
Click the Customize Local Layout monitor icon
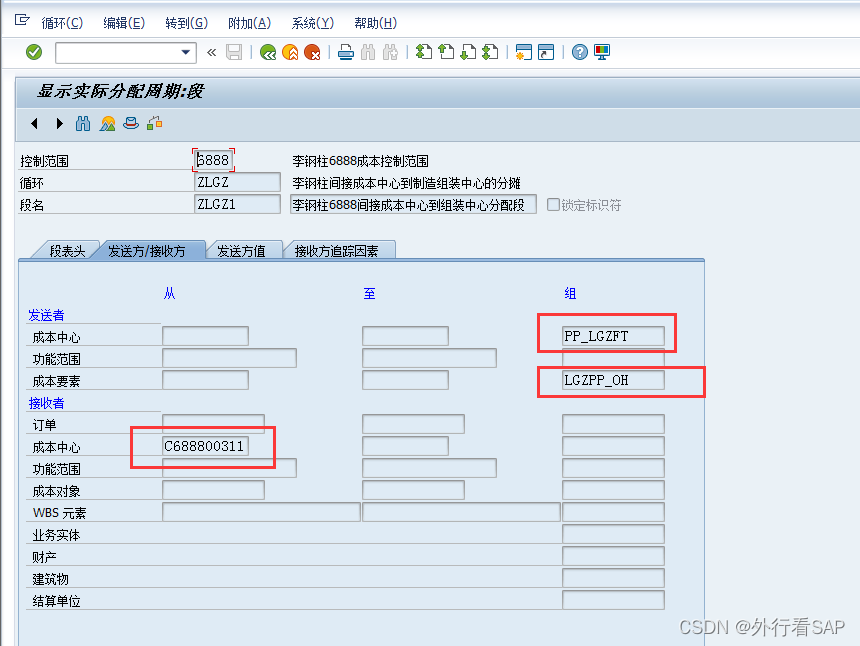[x=602, y=53]
